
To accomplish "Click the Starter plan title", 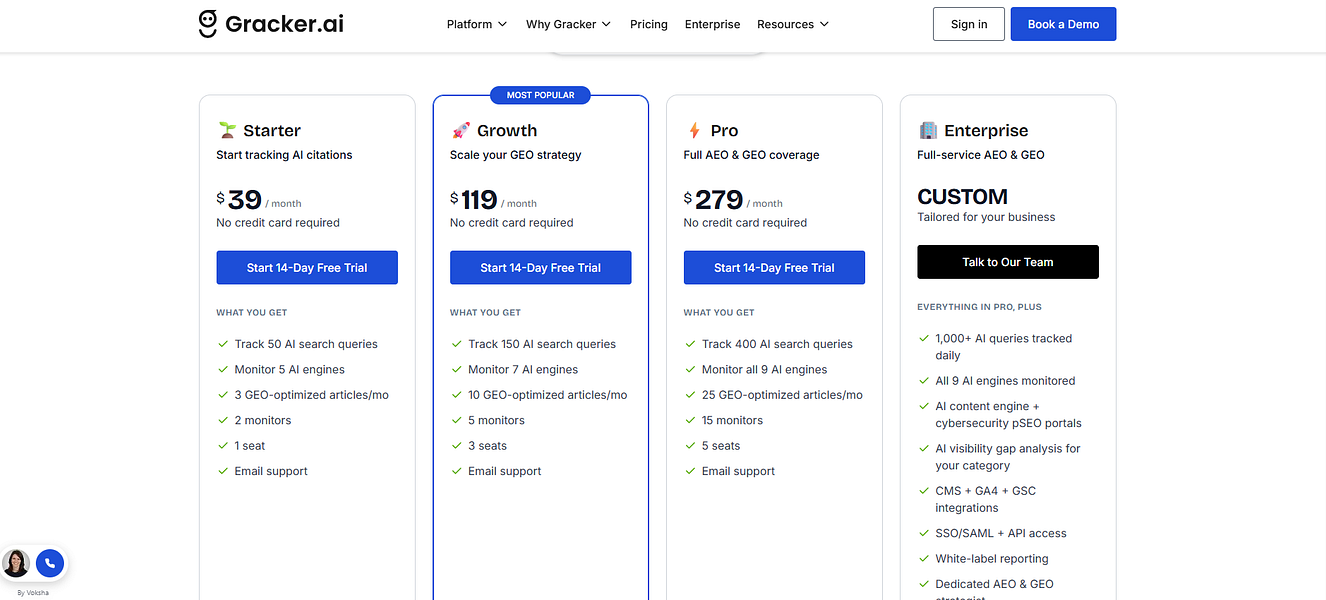I will click(272, 130).
